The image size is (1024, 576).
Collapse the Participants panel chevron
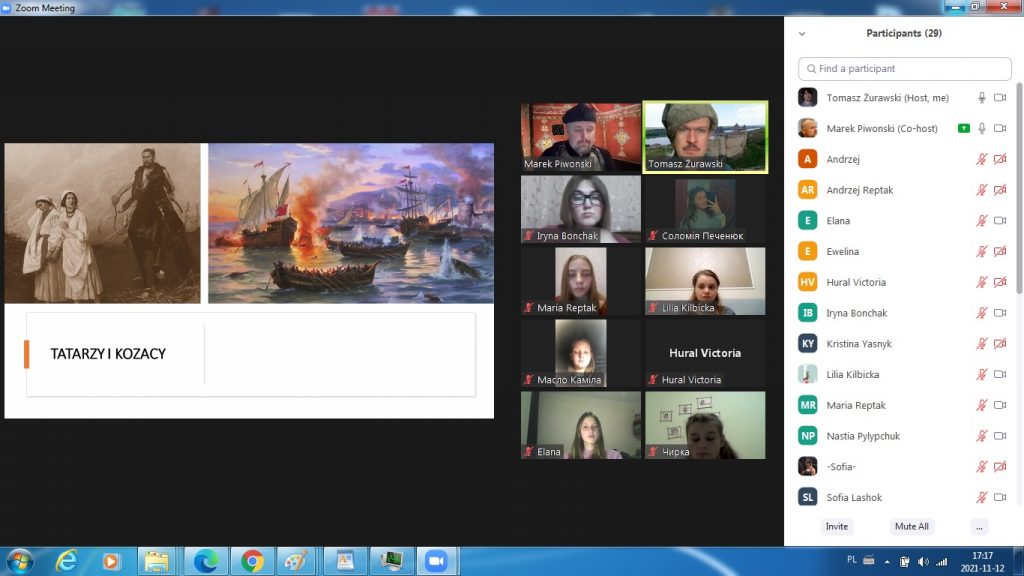801,33
